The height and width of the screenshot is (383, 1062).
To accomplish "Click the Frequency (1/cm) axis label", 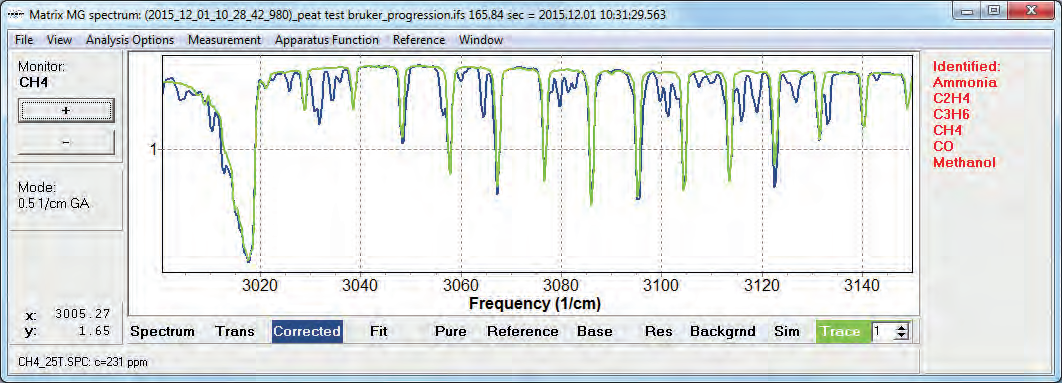I will coord(535,302).
